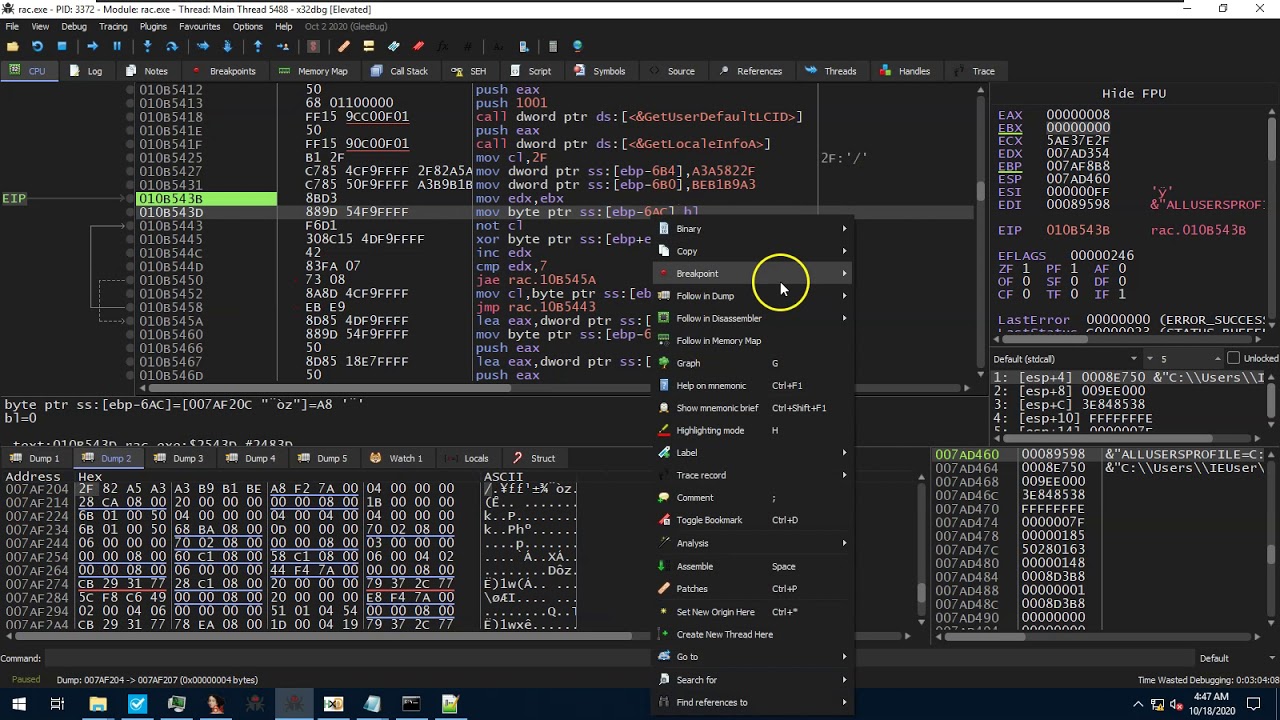Open the Default (stdcall) calling convention dropdown
The image size is (1280, 720).
1066,358
